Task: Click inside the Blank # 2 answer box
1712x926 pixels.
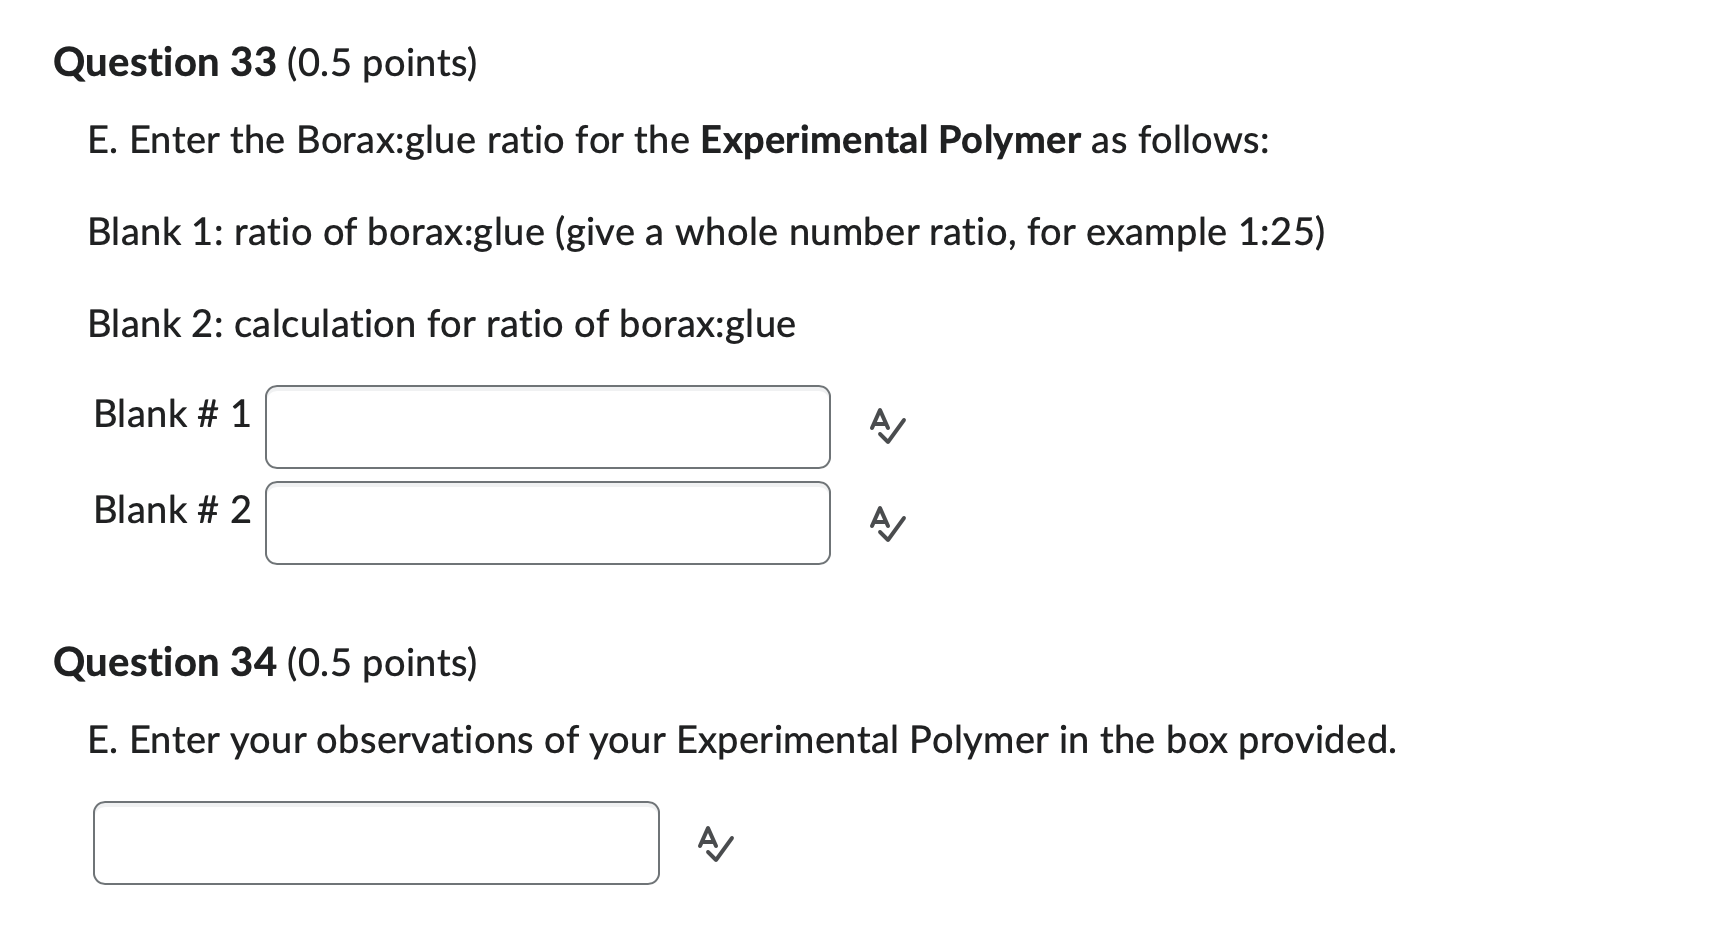Action: (x=547, y=523)
